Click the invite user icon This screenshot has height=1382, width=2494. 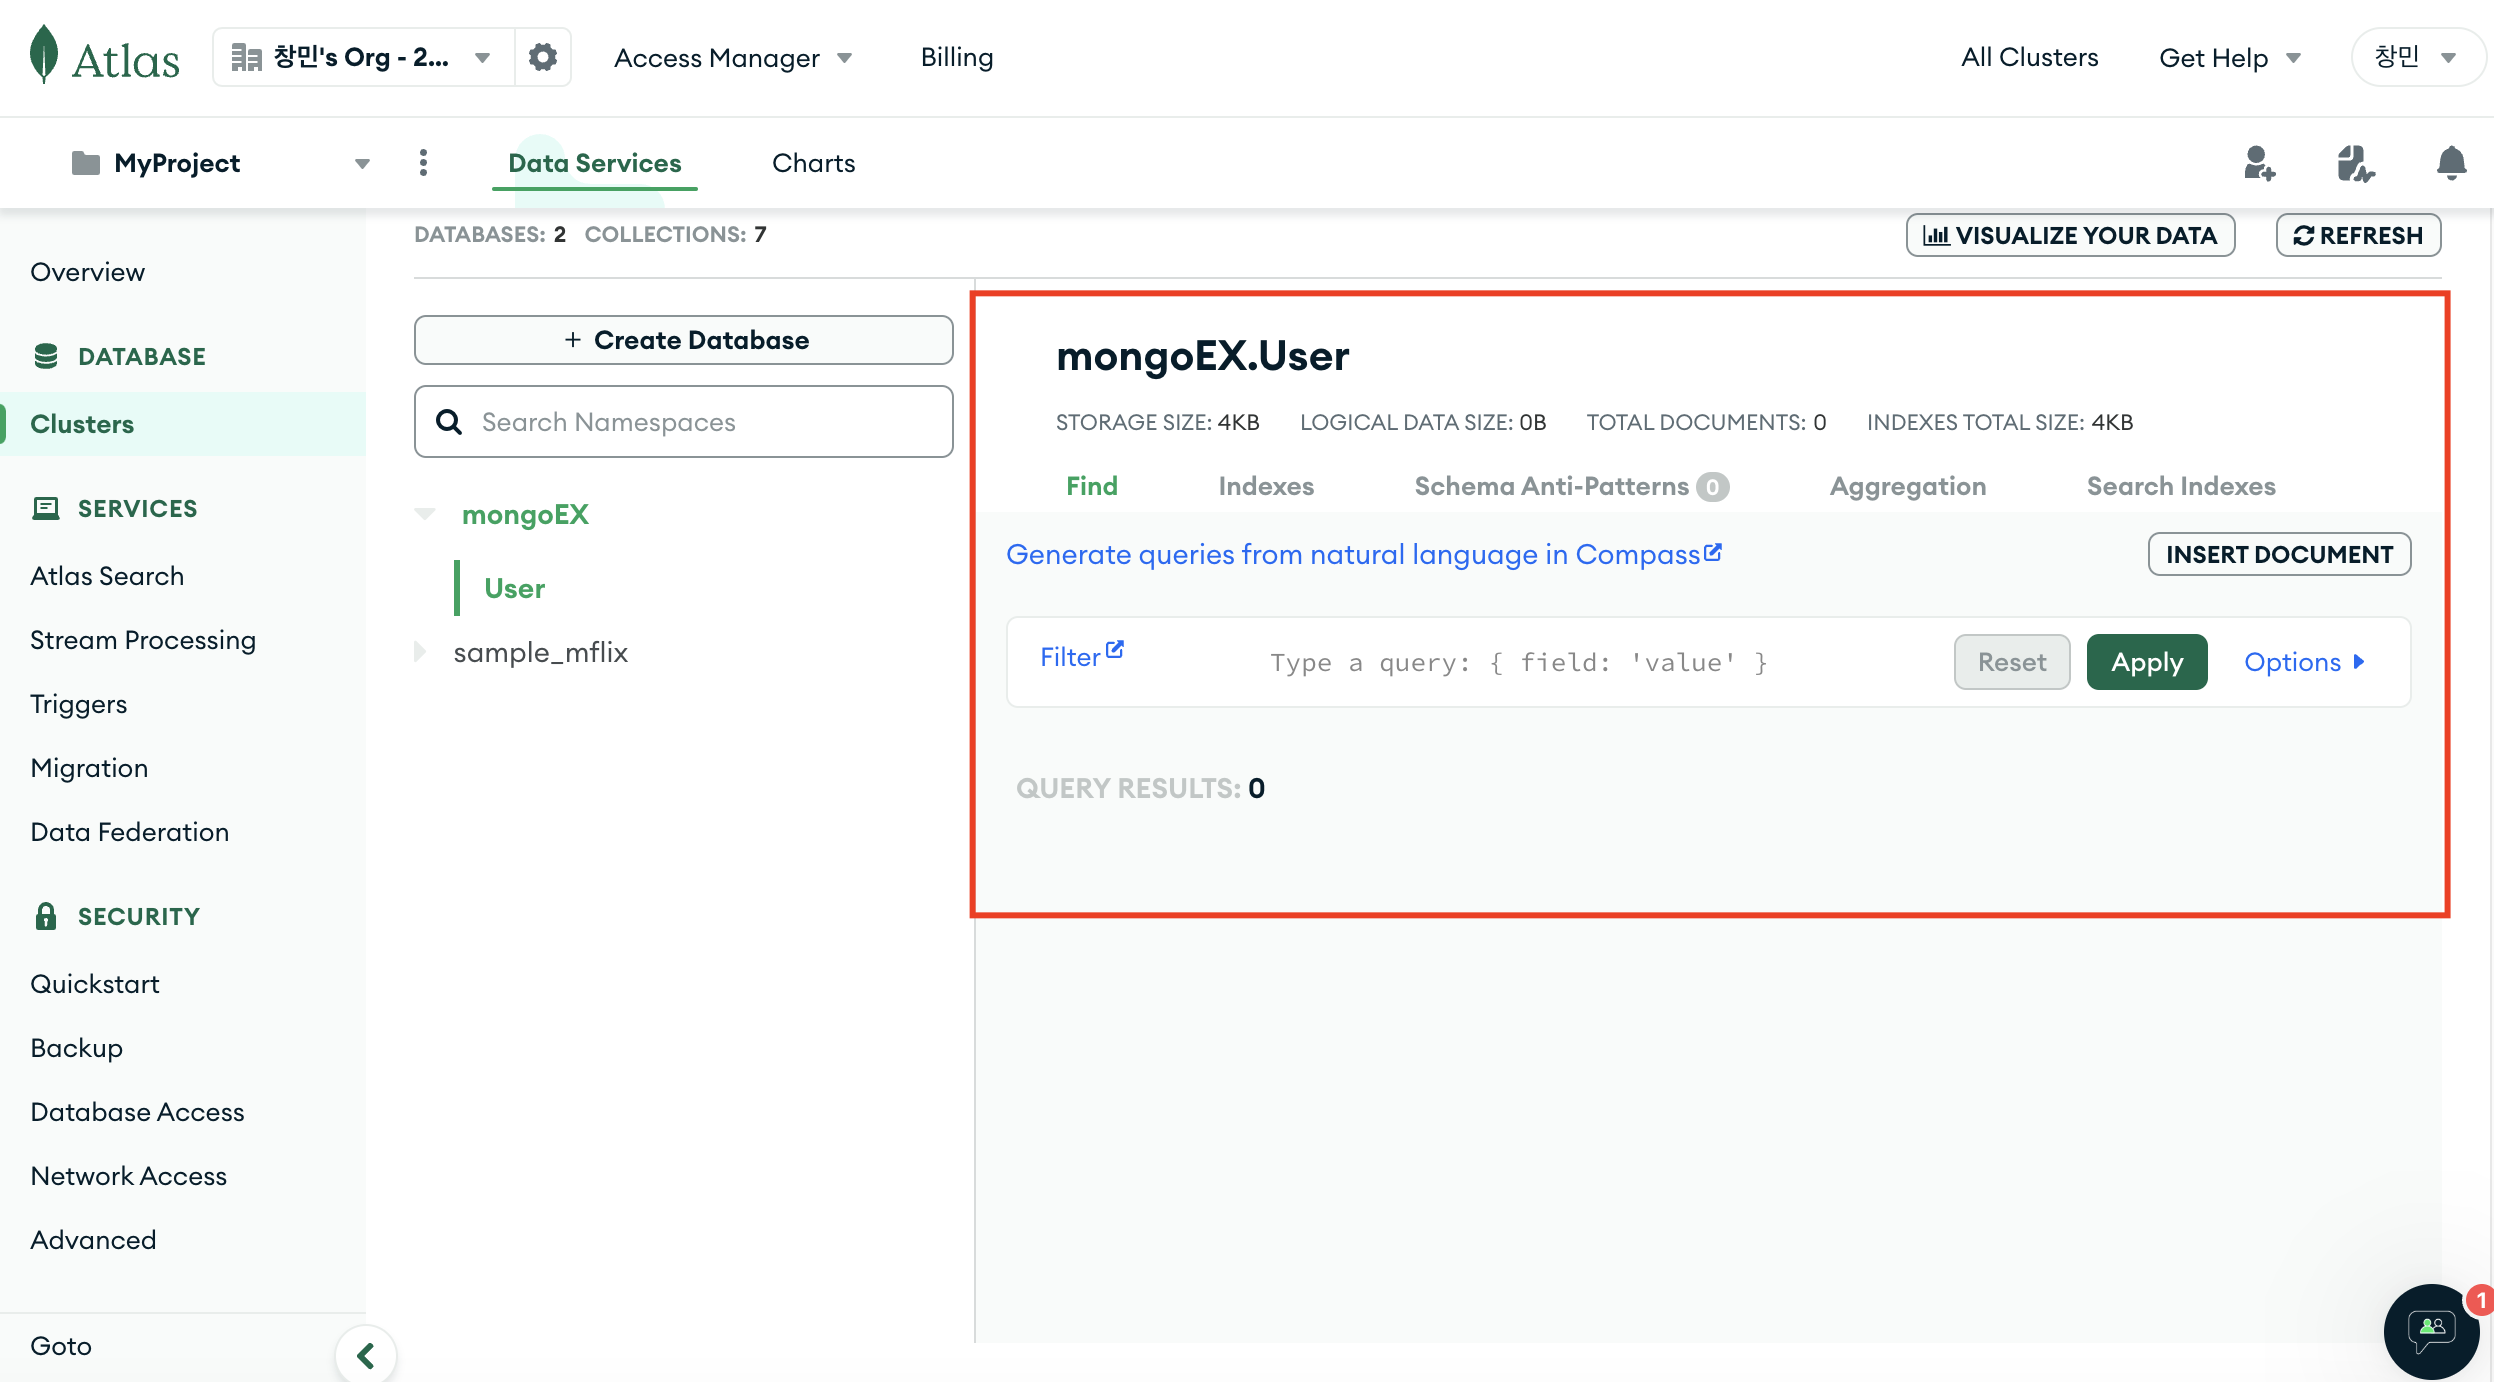[x=2259, y=163]
